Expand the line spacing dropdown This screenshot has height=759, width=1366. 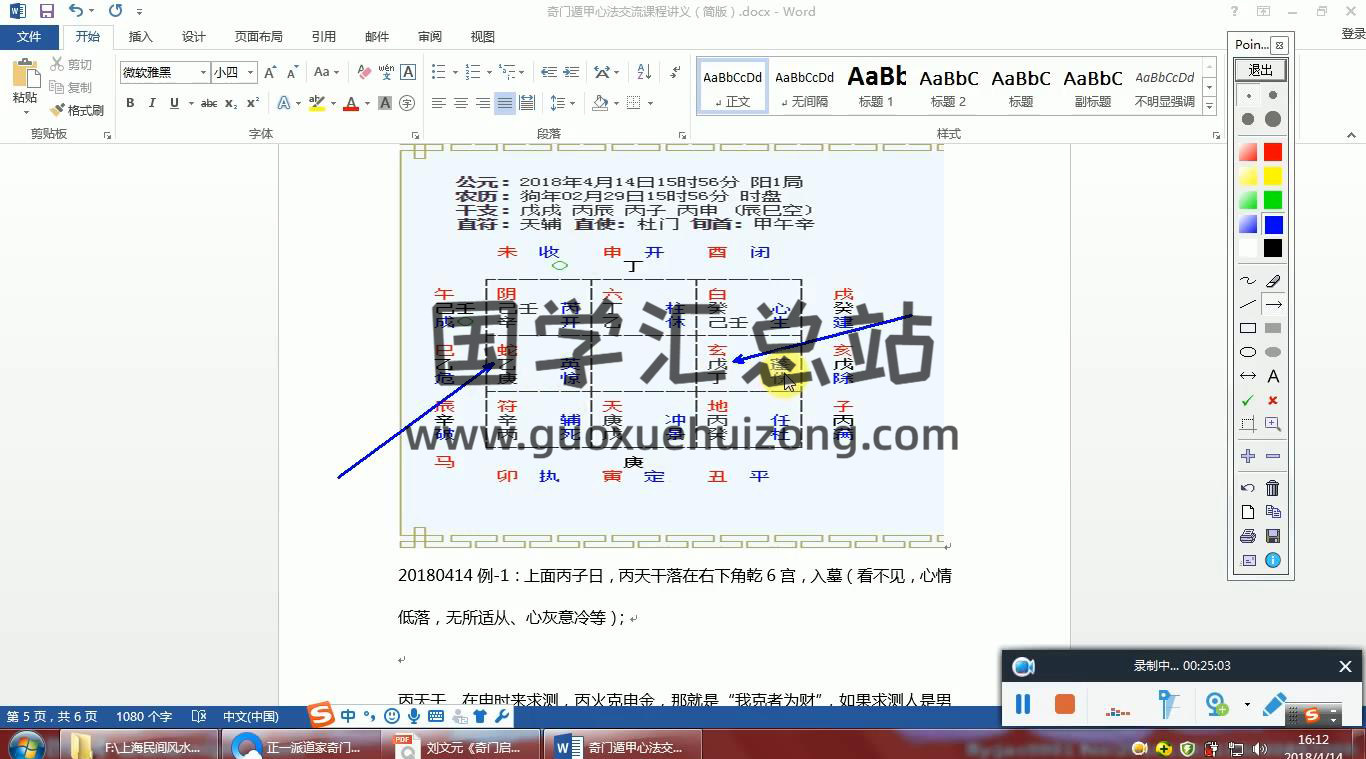pos(571,103)
